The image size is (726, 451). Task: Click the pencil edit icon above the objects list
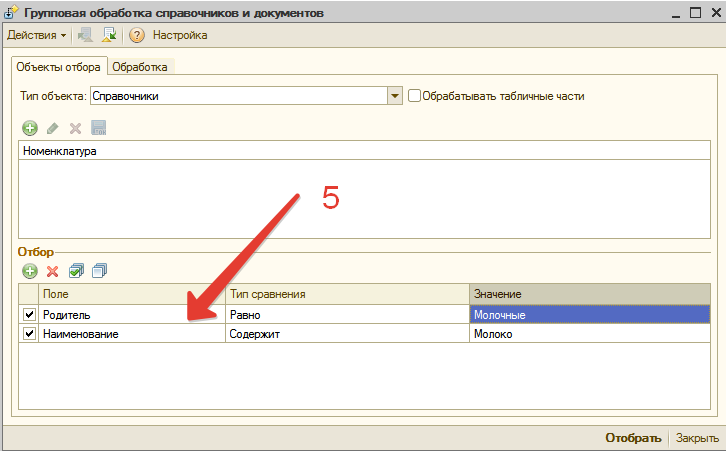tap(53, 128)
